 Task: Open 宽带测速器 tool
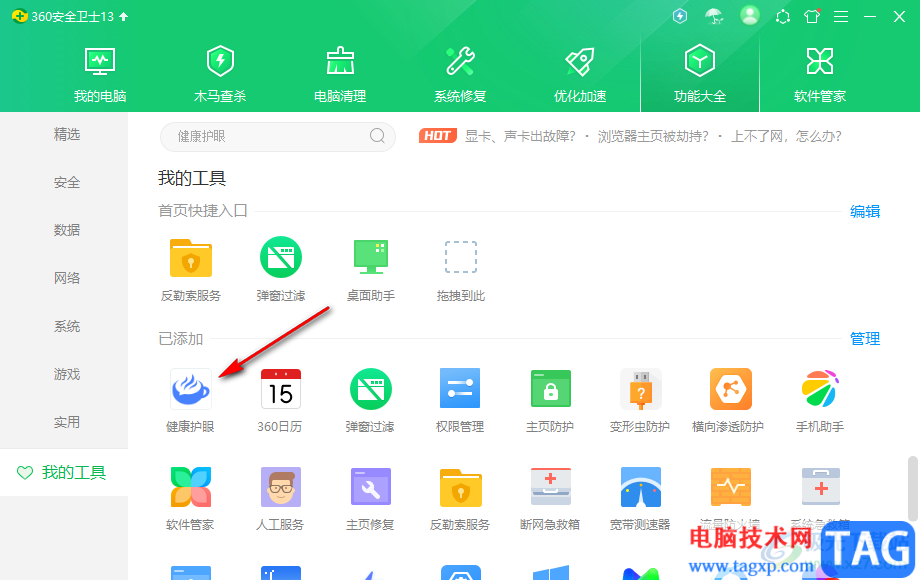tap(640, 499)
